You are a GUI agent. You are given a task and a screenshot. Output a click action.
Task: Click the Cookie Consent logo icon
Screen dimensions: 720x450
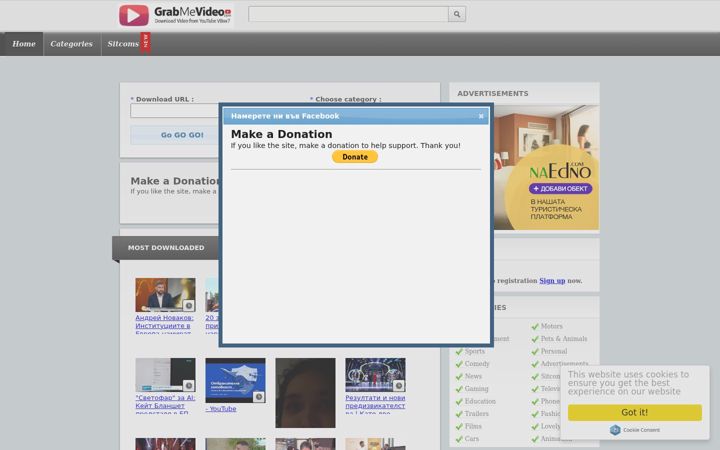(615, 430)
